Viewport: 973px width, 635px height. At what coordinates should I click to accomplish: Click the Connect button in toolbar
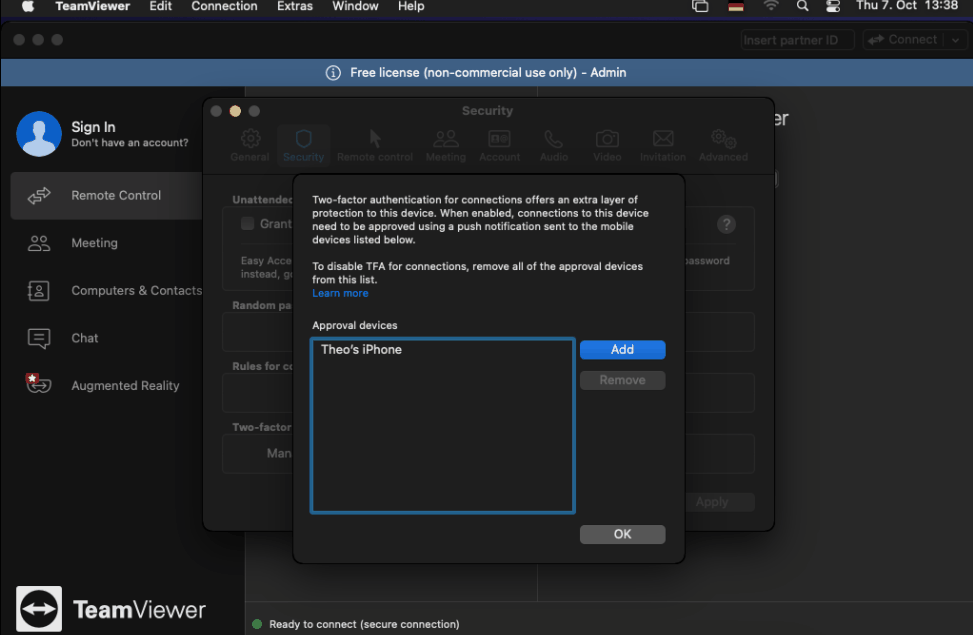pyautogui.click(x=904, y=40)
